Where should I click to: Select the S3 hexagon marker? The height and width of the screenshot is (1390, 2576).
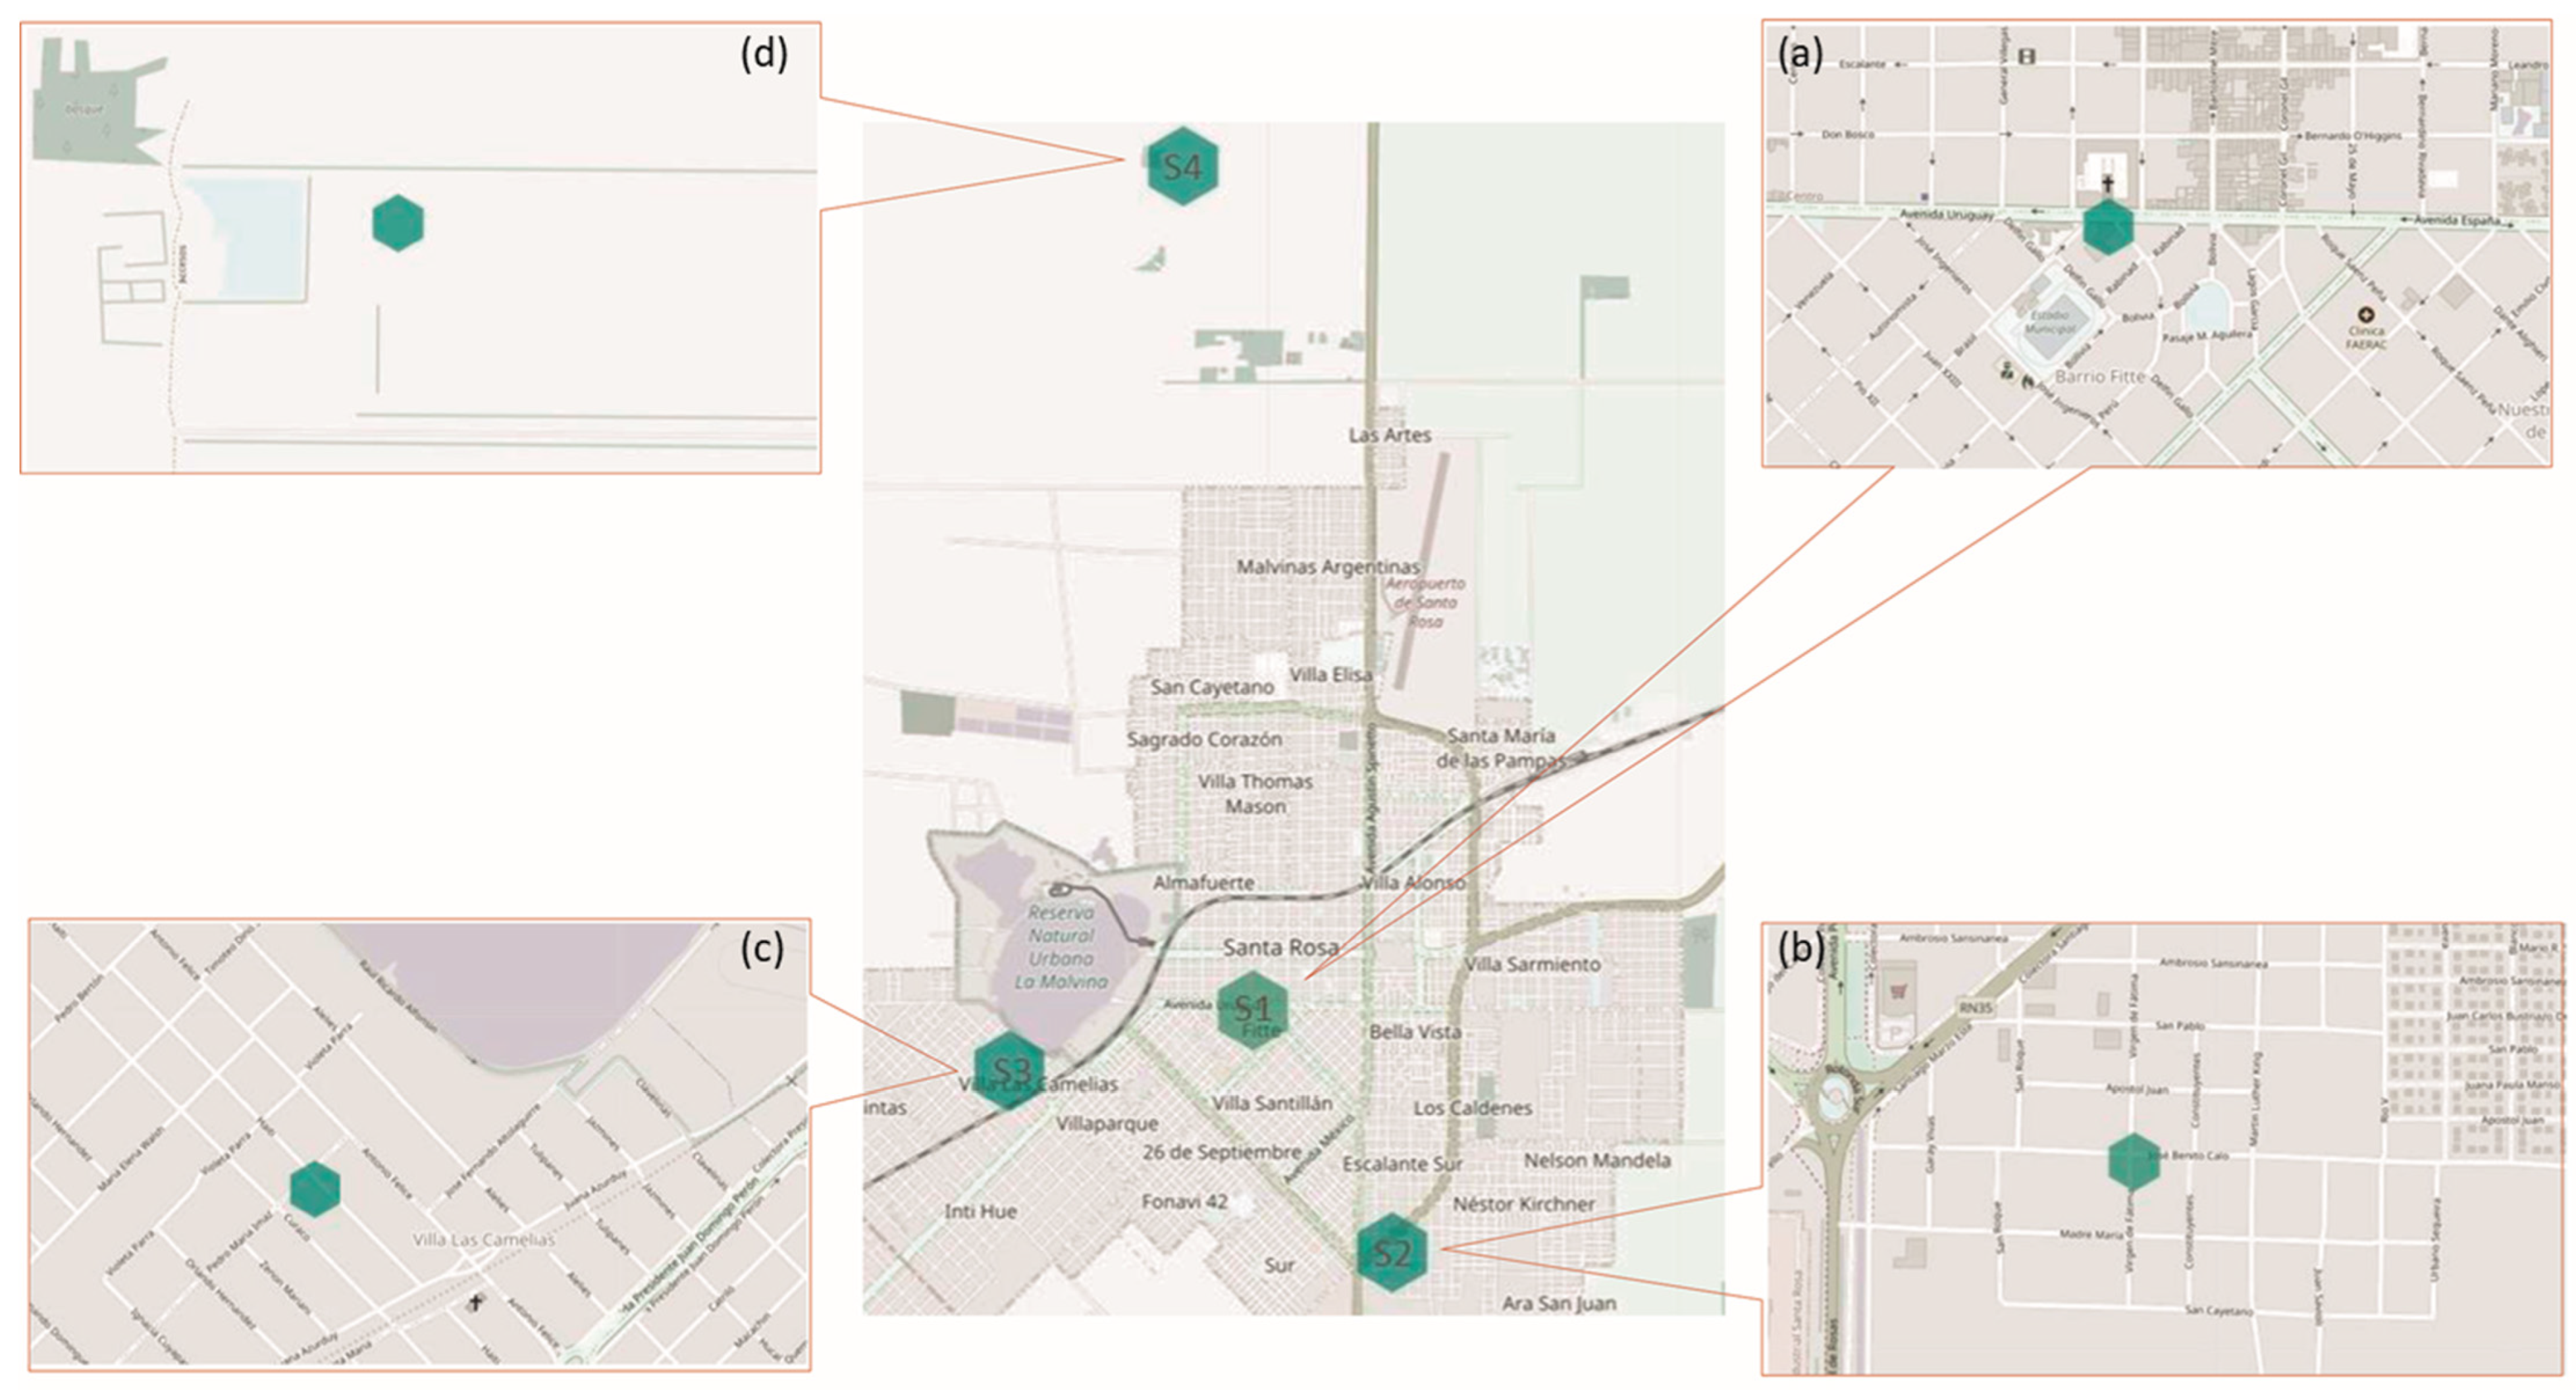[x=1009, y=1071]
